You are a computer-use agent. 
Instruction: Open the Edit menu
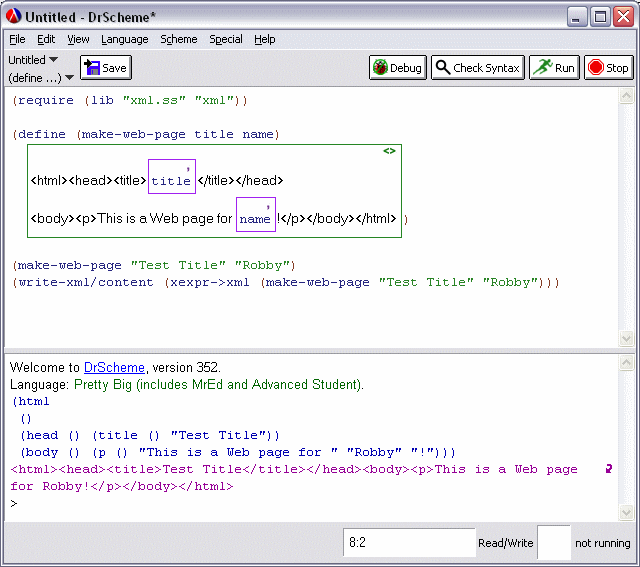coord(46,39)
